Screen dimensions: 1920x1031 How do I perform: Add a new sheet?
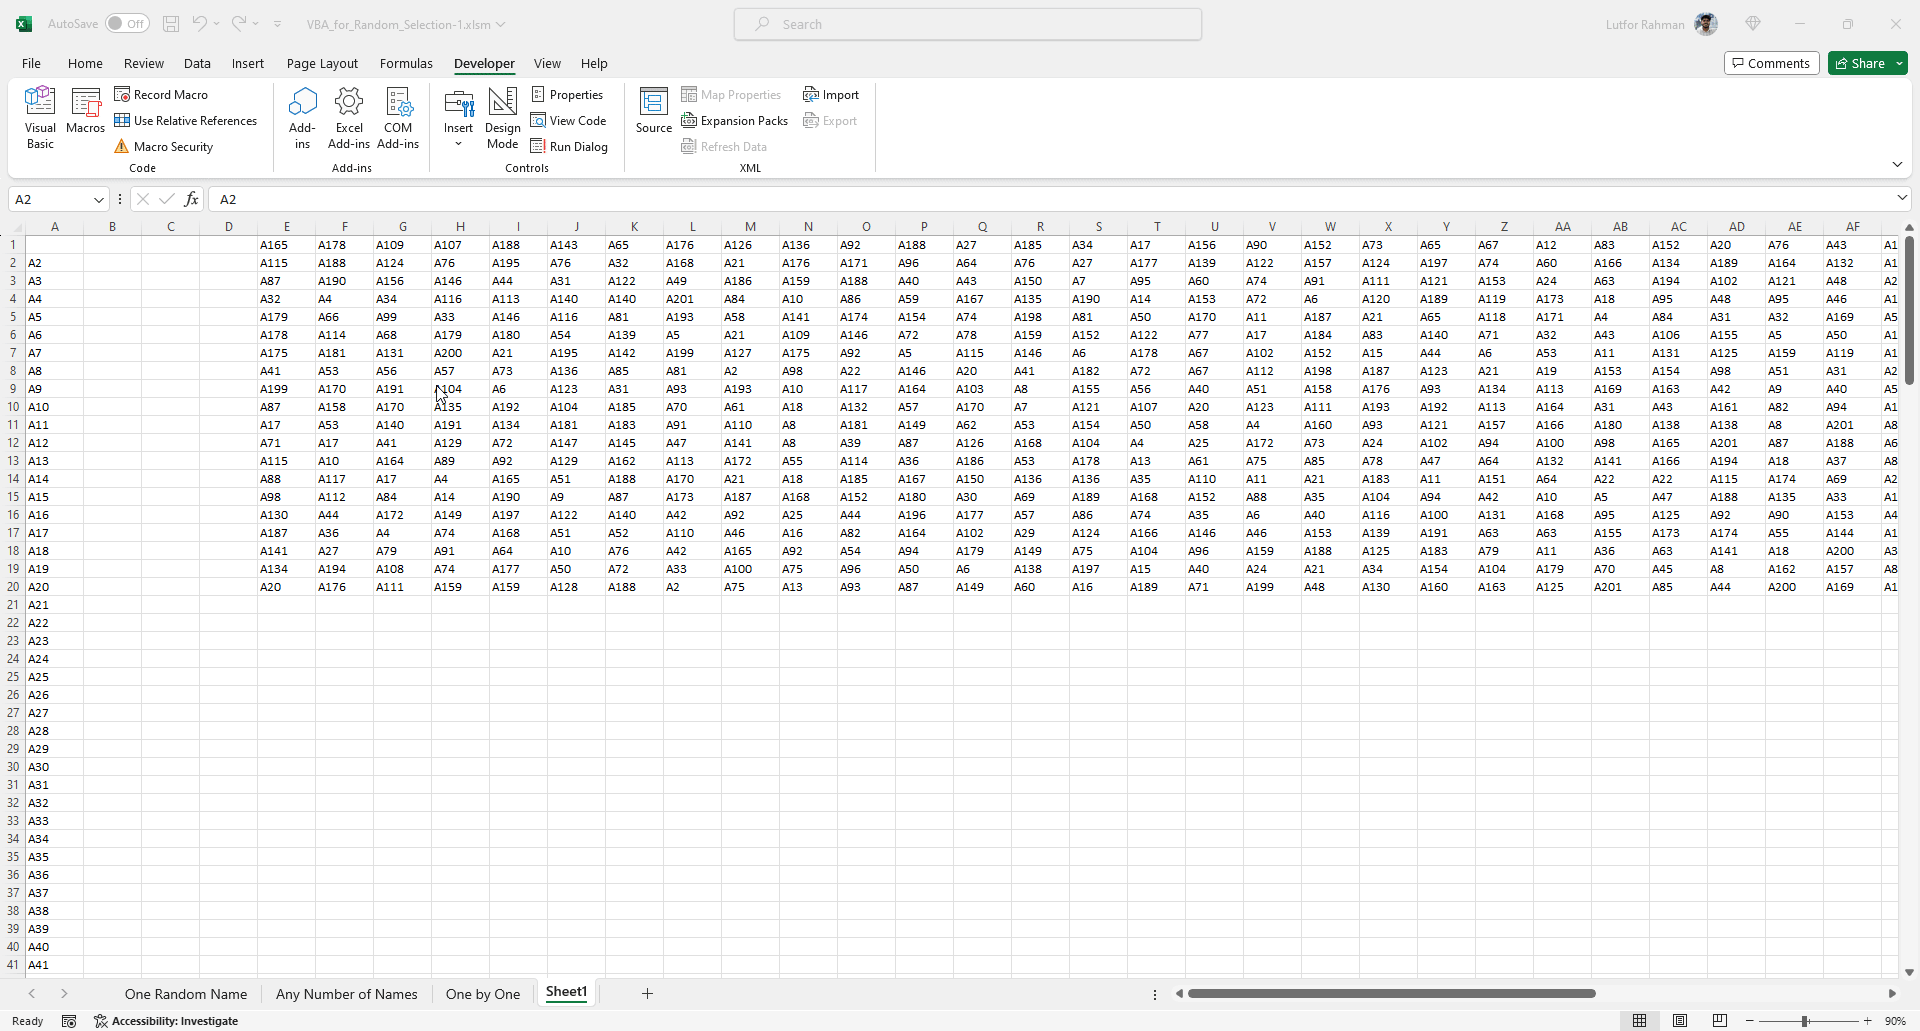tap(647, 993)
